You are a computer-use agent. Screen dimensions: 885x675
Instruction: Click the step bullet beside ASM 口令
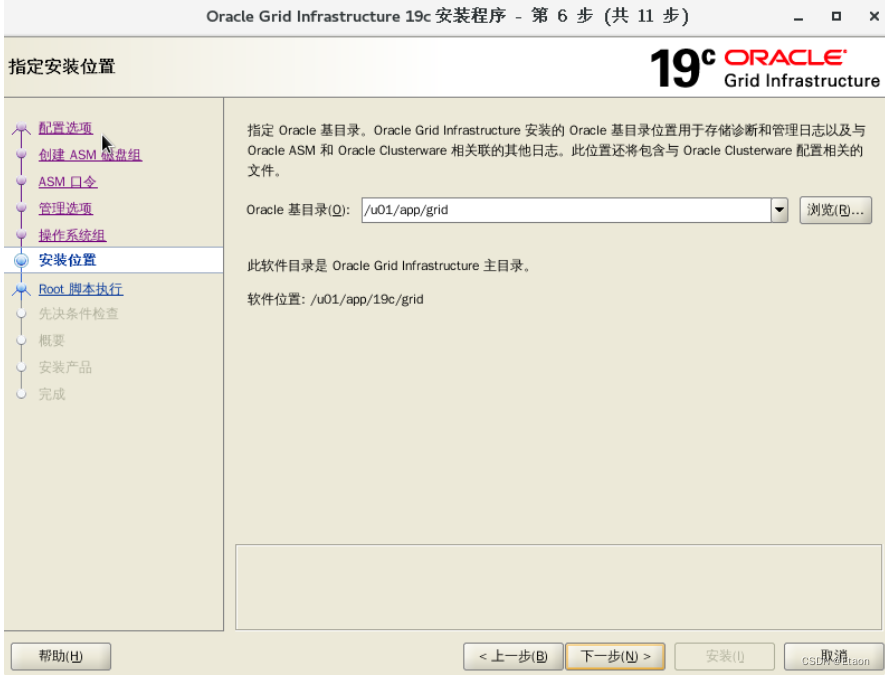[21, 181]
